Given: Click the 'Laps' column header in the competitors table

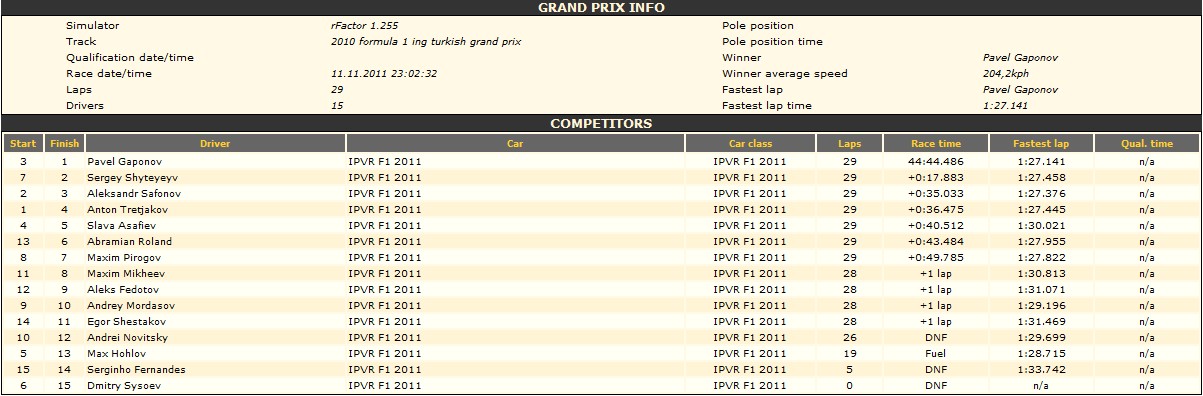Looking at the screenshot, I should (x=849, y=144).
